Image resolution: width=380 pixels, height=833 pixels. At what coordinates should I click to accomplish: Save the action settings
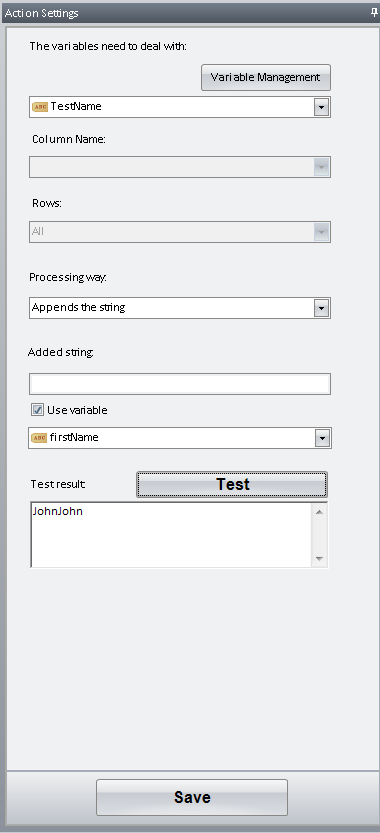[192, 797]
